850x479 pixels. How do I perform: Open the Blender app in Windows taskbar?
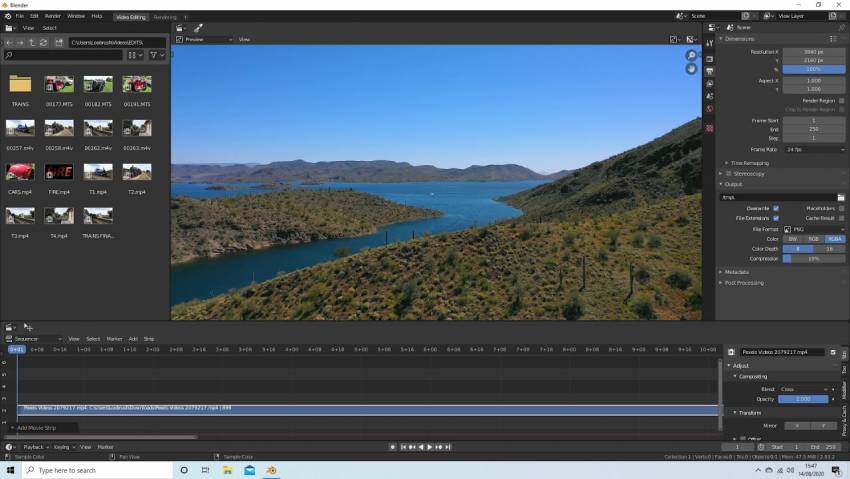(x=271, y=470)
